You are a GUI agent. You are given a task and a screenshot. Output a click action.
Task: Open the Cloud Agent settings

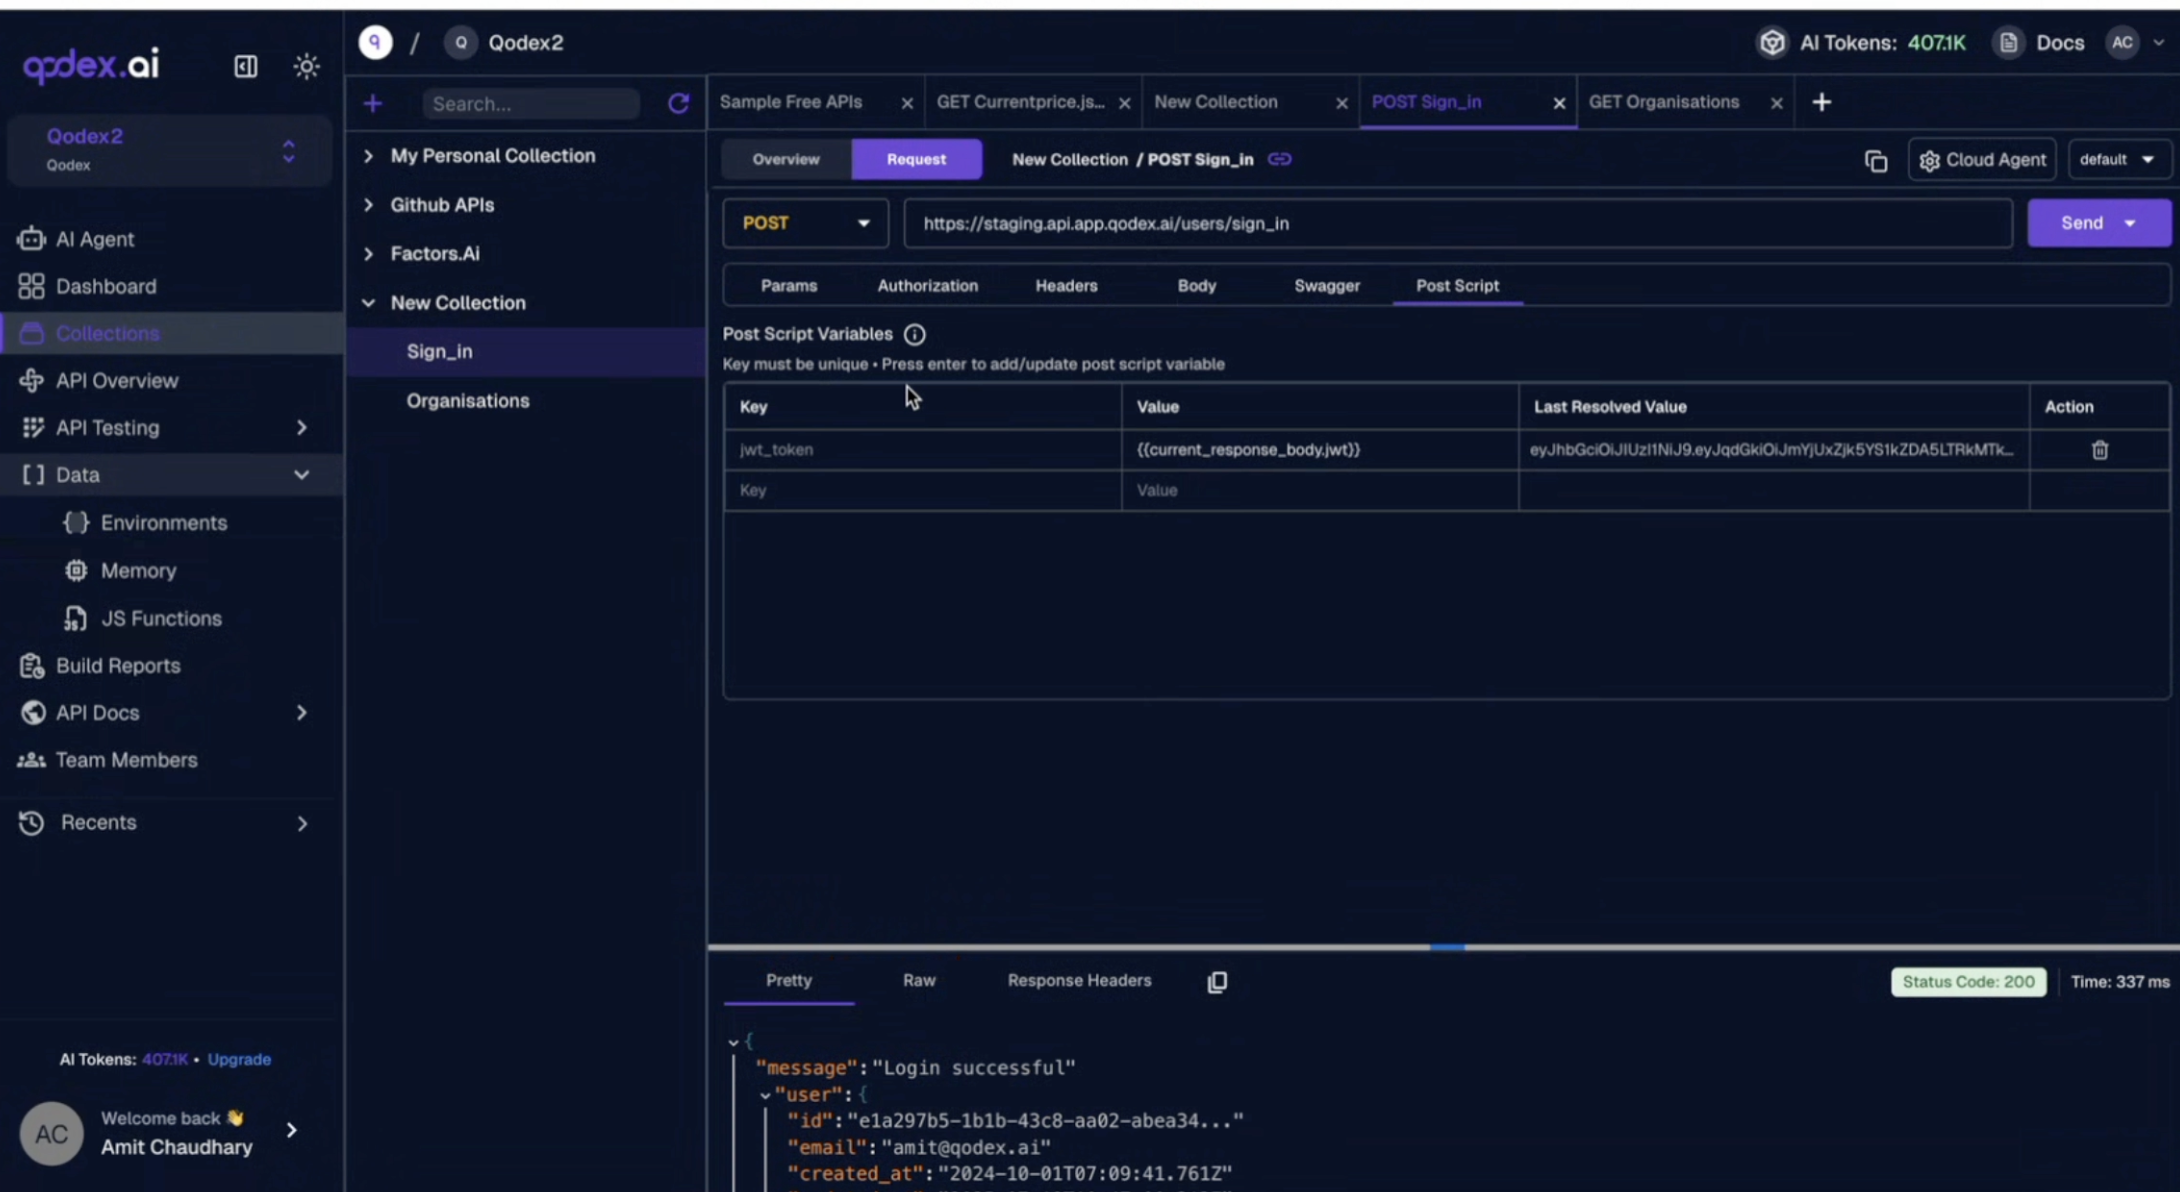click(x=1981, y=160)
